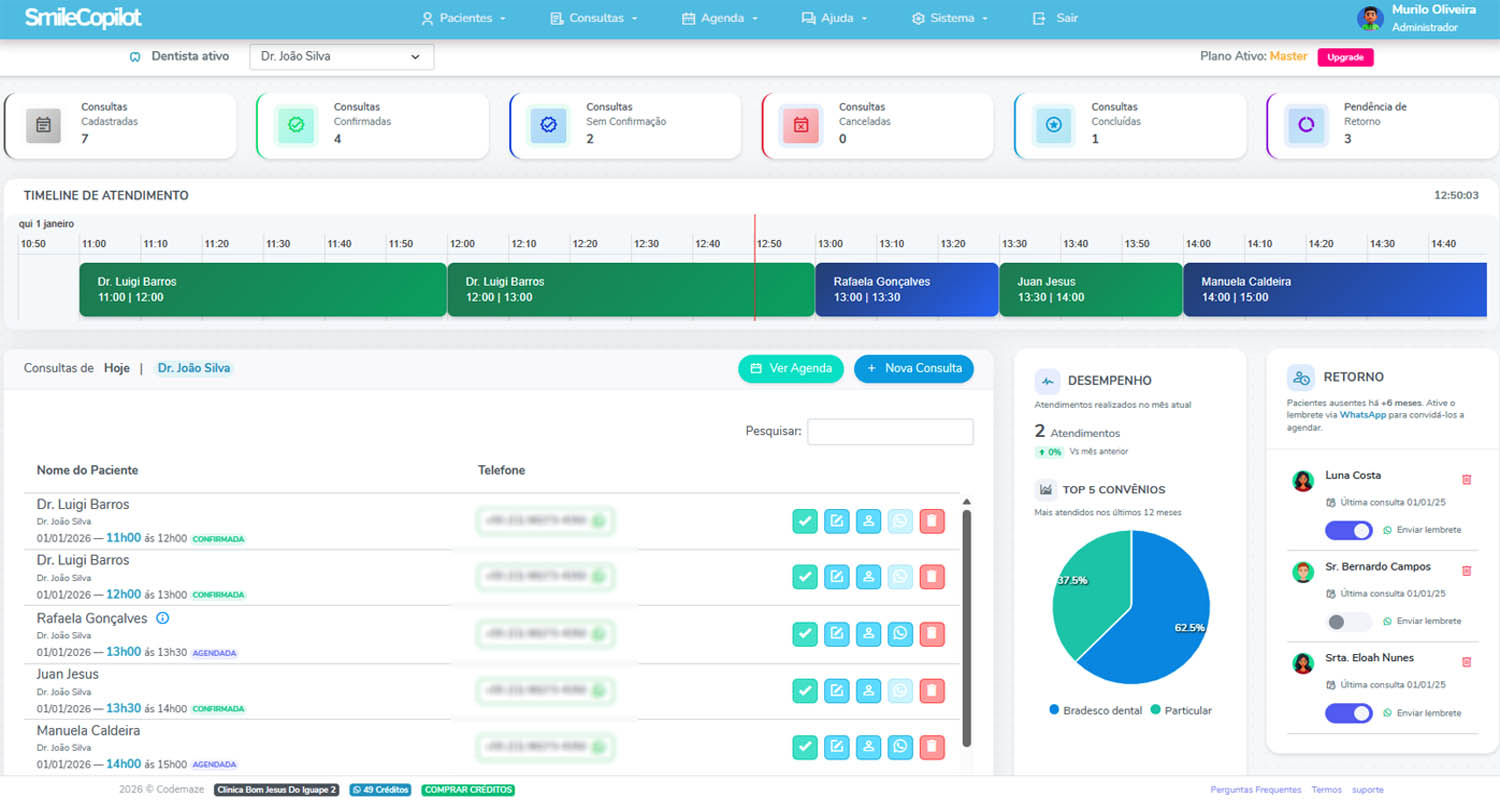Delete Manuela Caldeira appointment with trash icon
The height and width of the screenshot is (800, 1500).
click(932, 747)
